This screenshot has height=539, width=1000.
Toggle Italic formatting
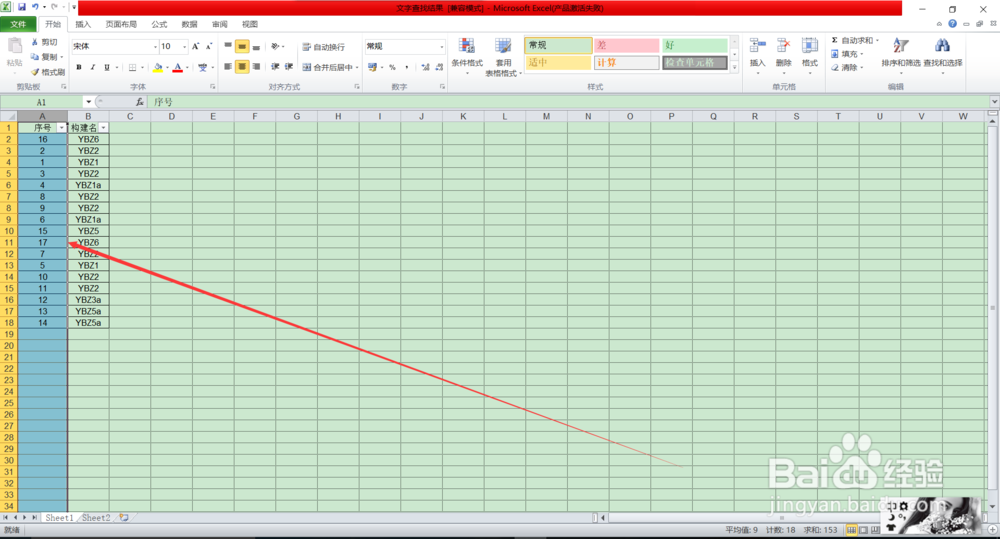[92, 67]
